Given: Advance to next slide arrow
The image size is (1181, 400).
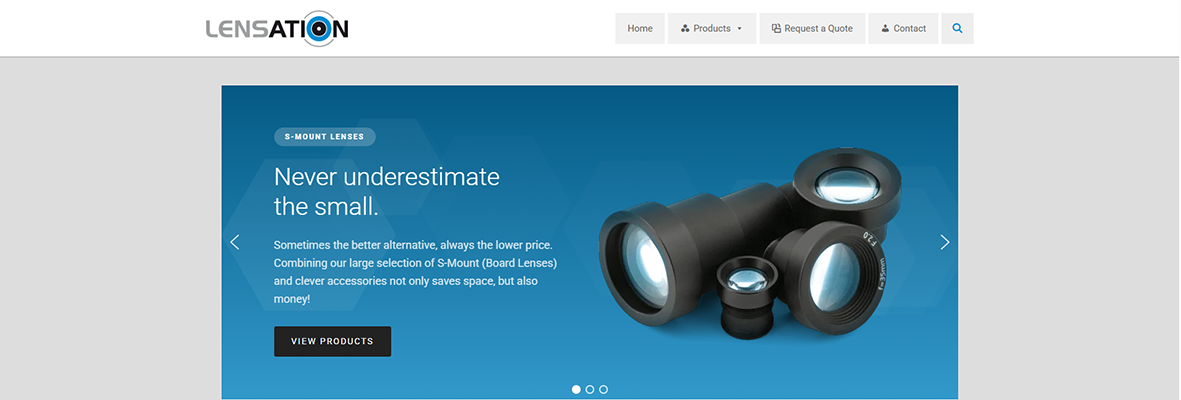Looking at the screenshot, I should 945,242.
